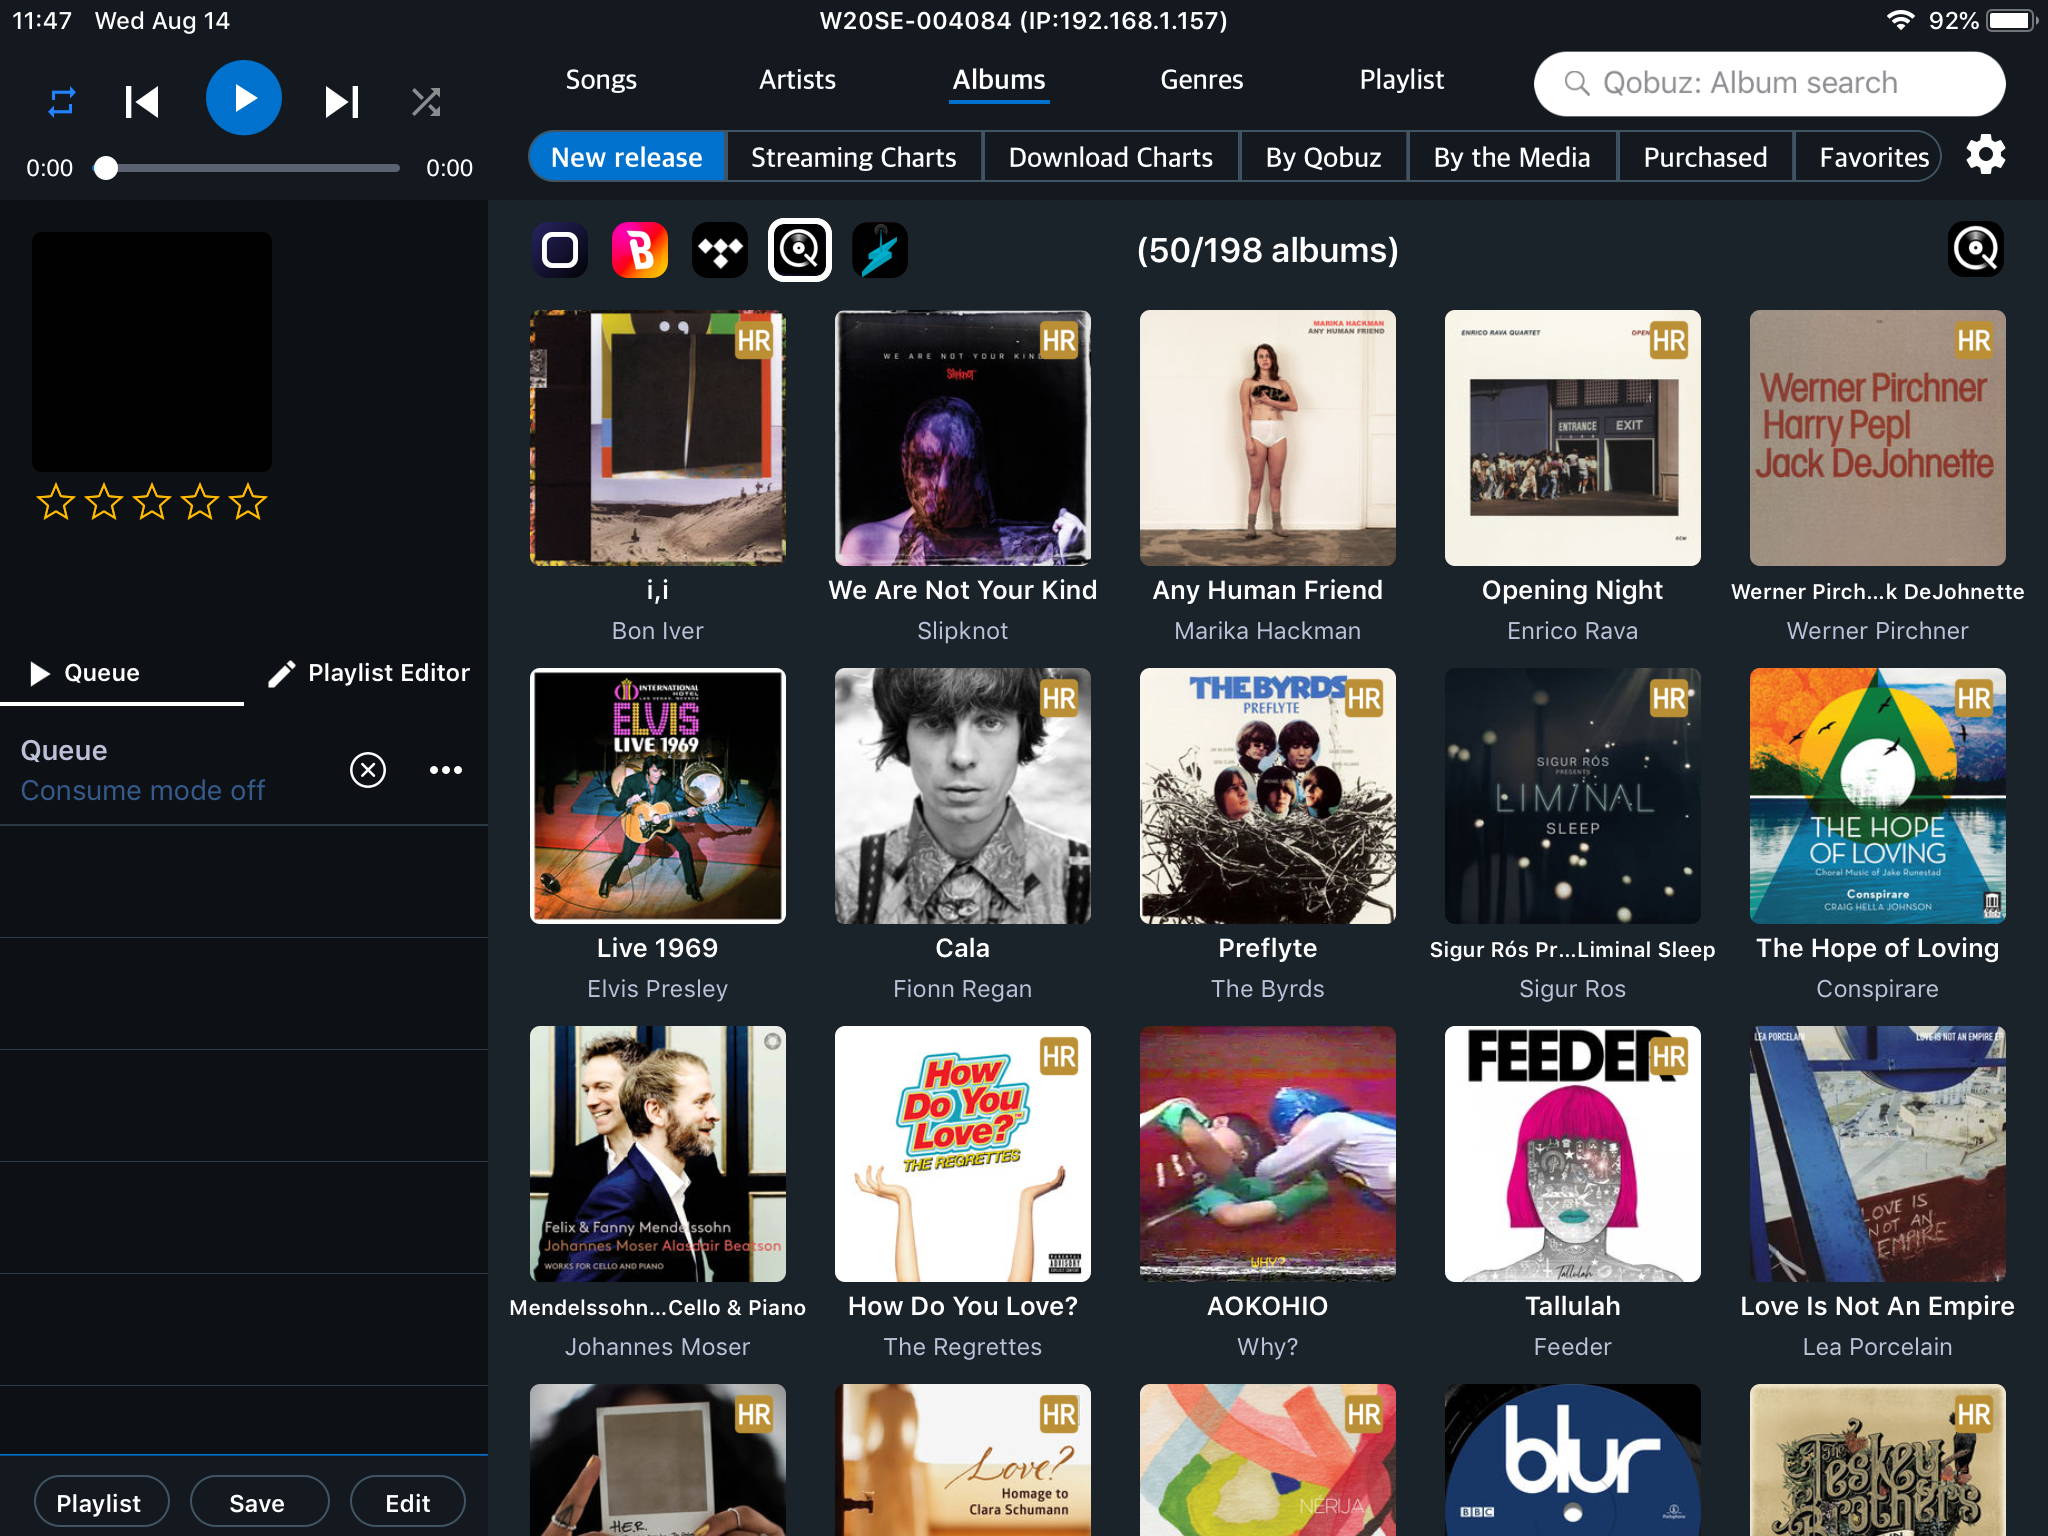Click the now playing artwork placeholder

152,352
